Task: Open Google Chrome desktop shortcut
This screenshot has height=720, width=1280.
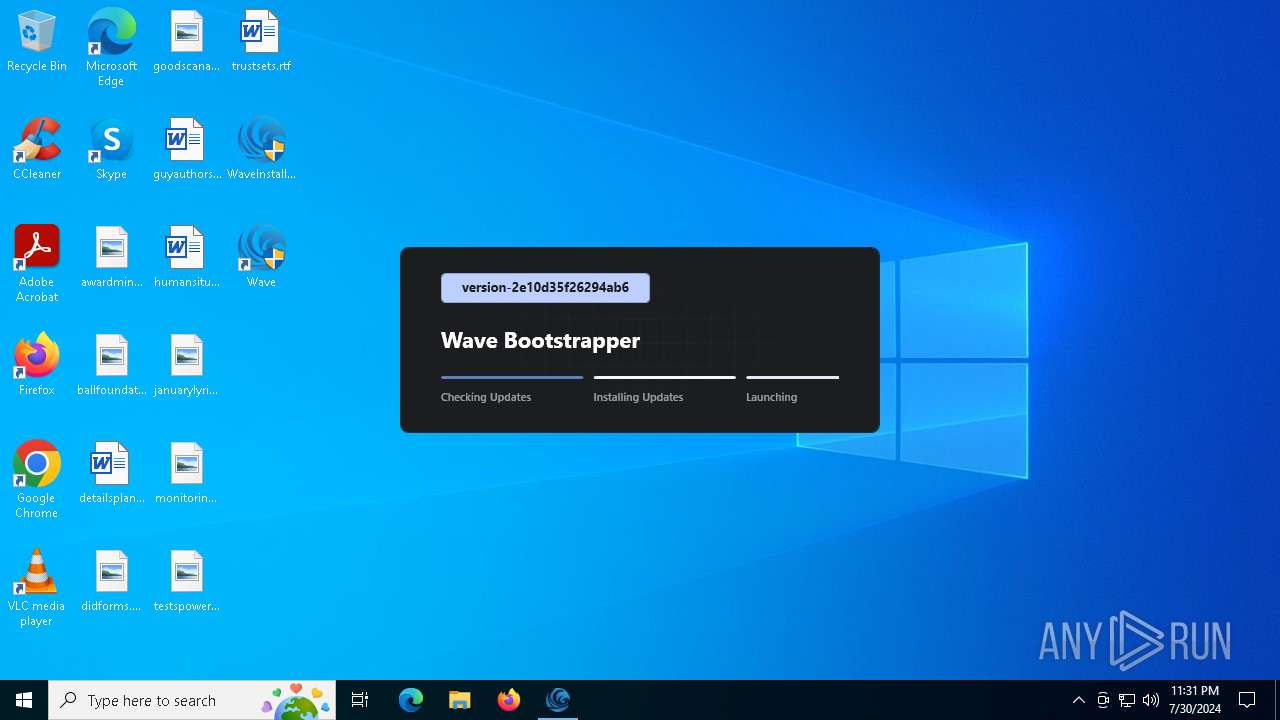Action: [x=37, y=480]
